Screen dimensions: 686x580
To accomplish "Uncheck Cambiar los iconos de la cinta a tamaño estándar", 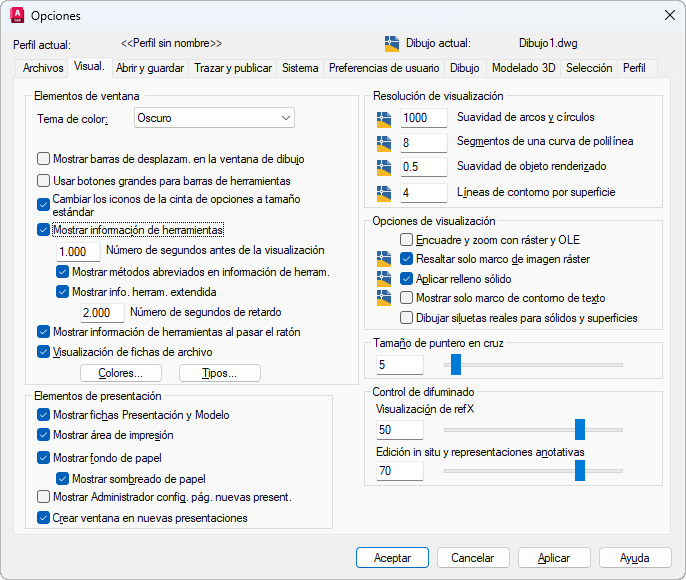I will (43, 205).
